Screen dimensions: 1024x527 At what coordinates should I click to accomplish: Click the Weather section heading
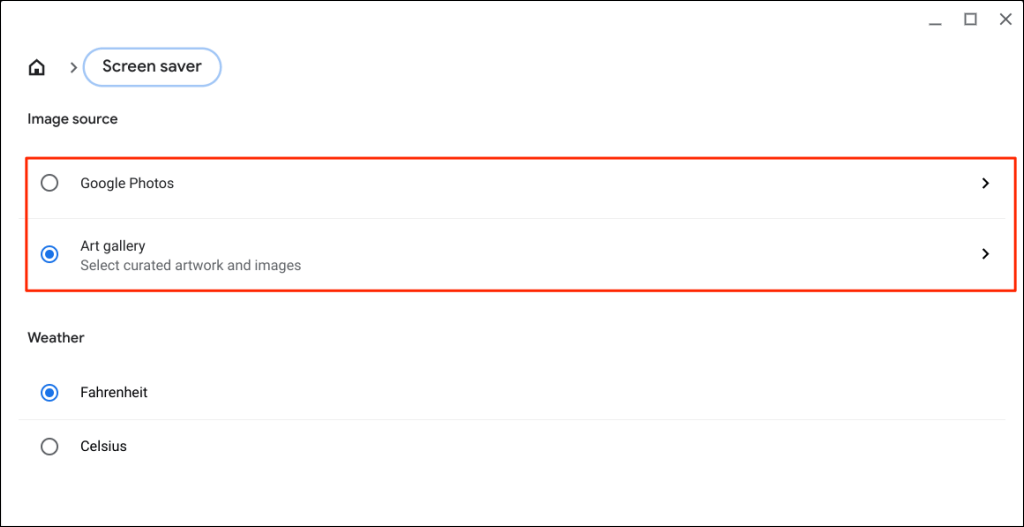pyautogui.click(x=56, y=338)
